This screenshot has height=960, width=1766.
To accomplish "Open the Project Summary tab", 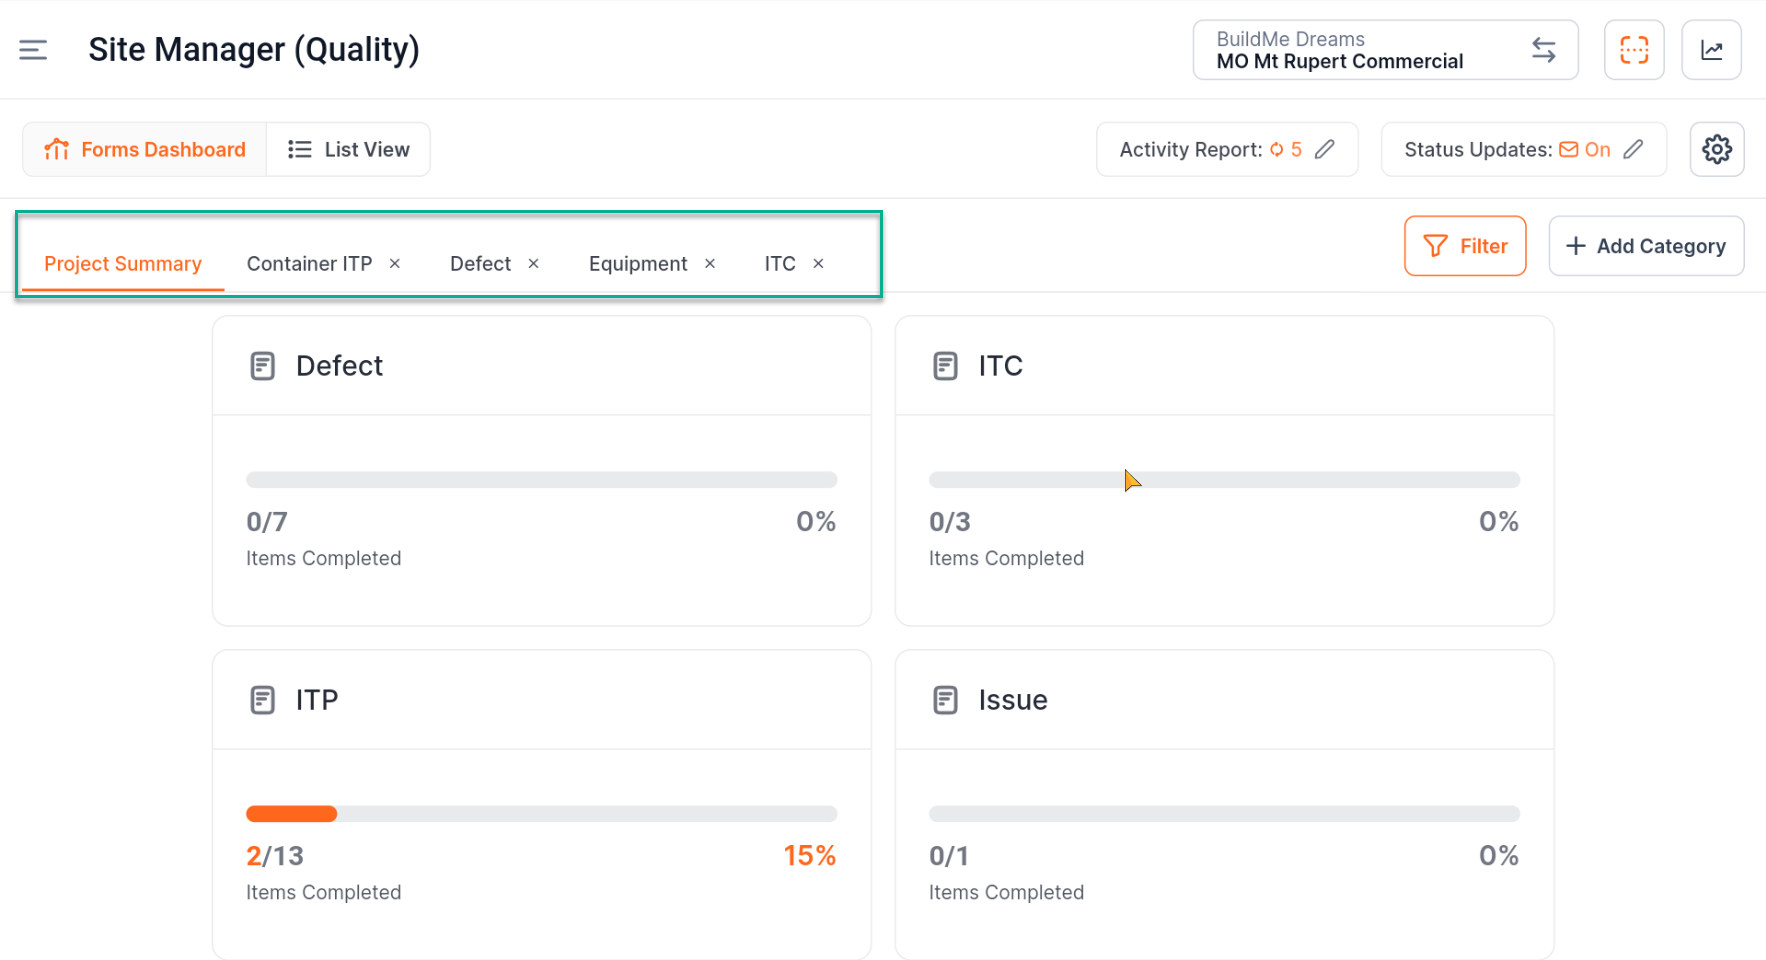I will 123,264.
